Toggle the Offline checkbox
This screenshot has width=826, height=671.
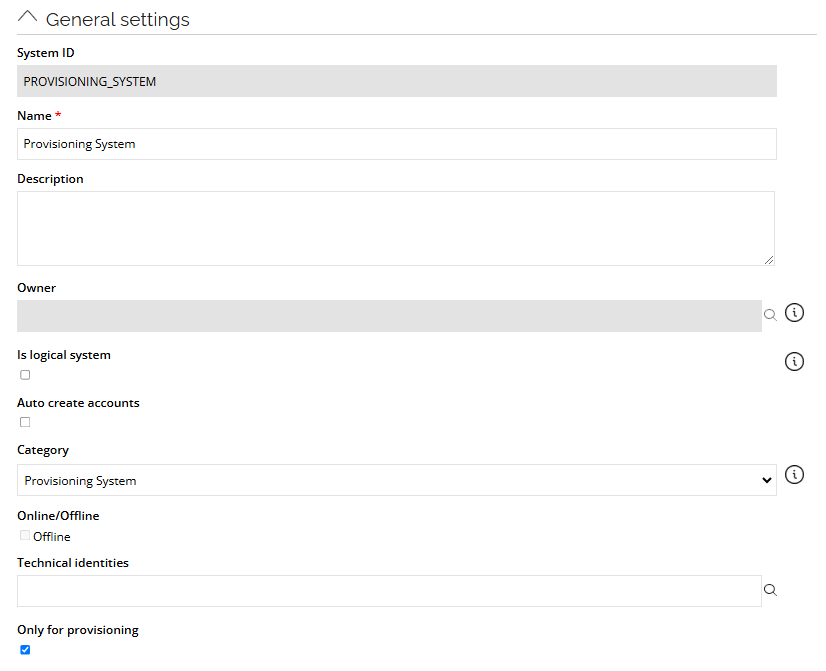[25, 536]
